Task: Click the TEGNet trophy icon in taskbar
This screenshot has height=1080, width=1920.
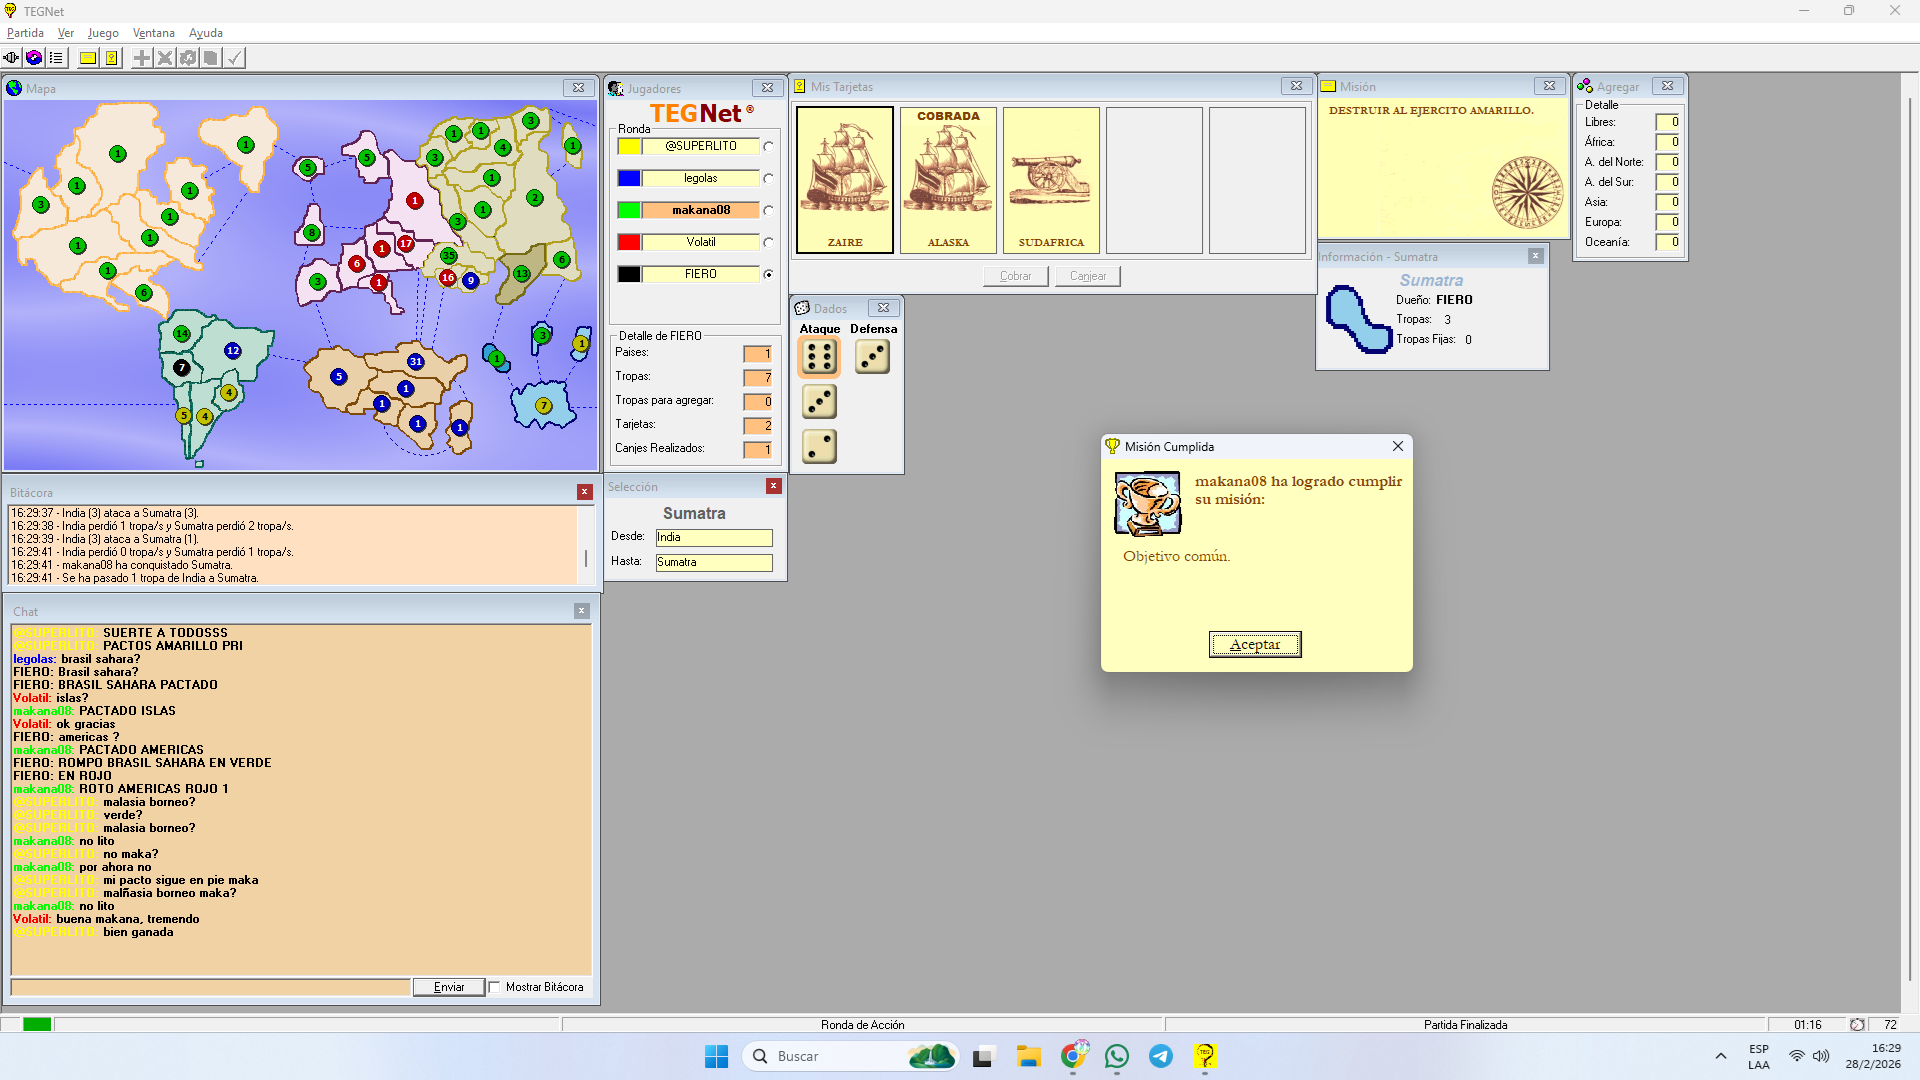Action: pos(1204,1056)
